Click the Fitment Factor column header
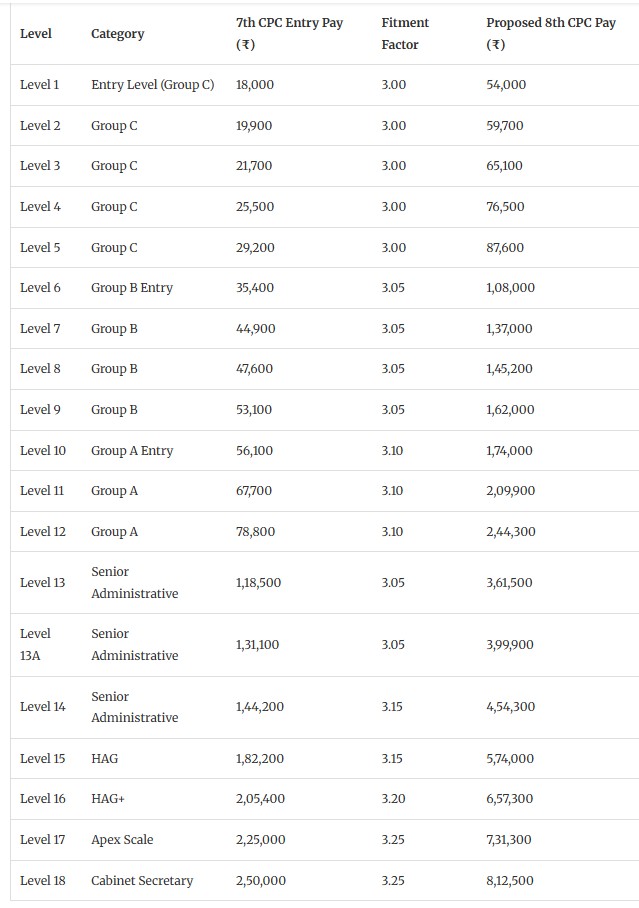Image resolution: width=639 pixels, height=908 pixels. point(404,34)
